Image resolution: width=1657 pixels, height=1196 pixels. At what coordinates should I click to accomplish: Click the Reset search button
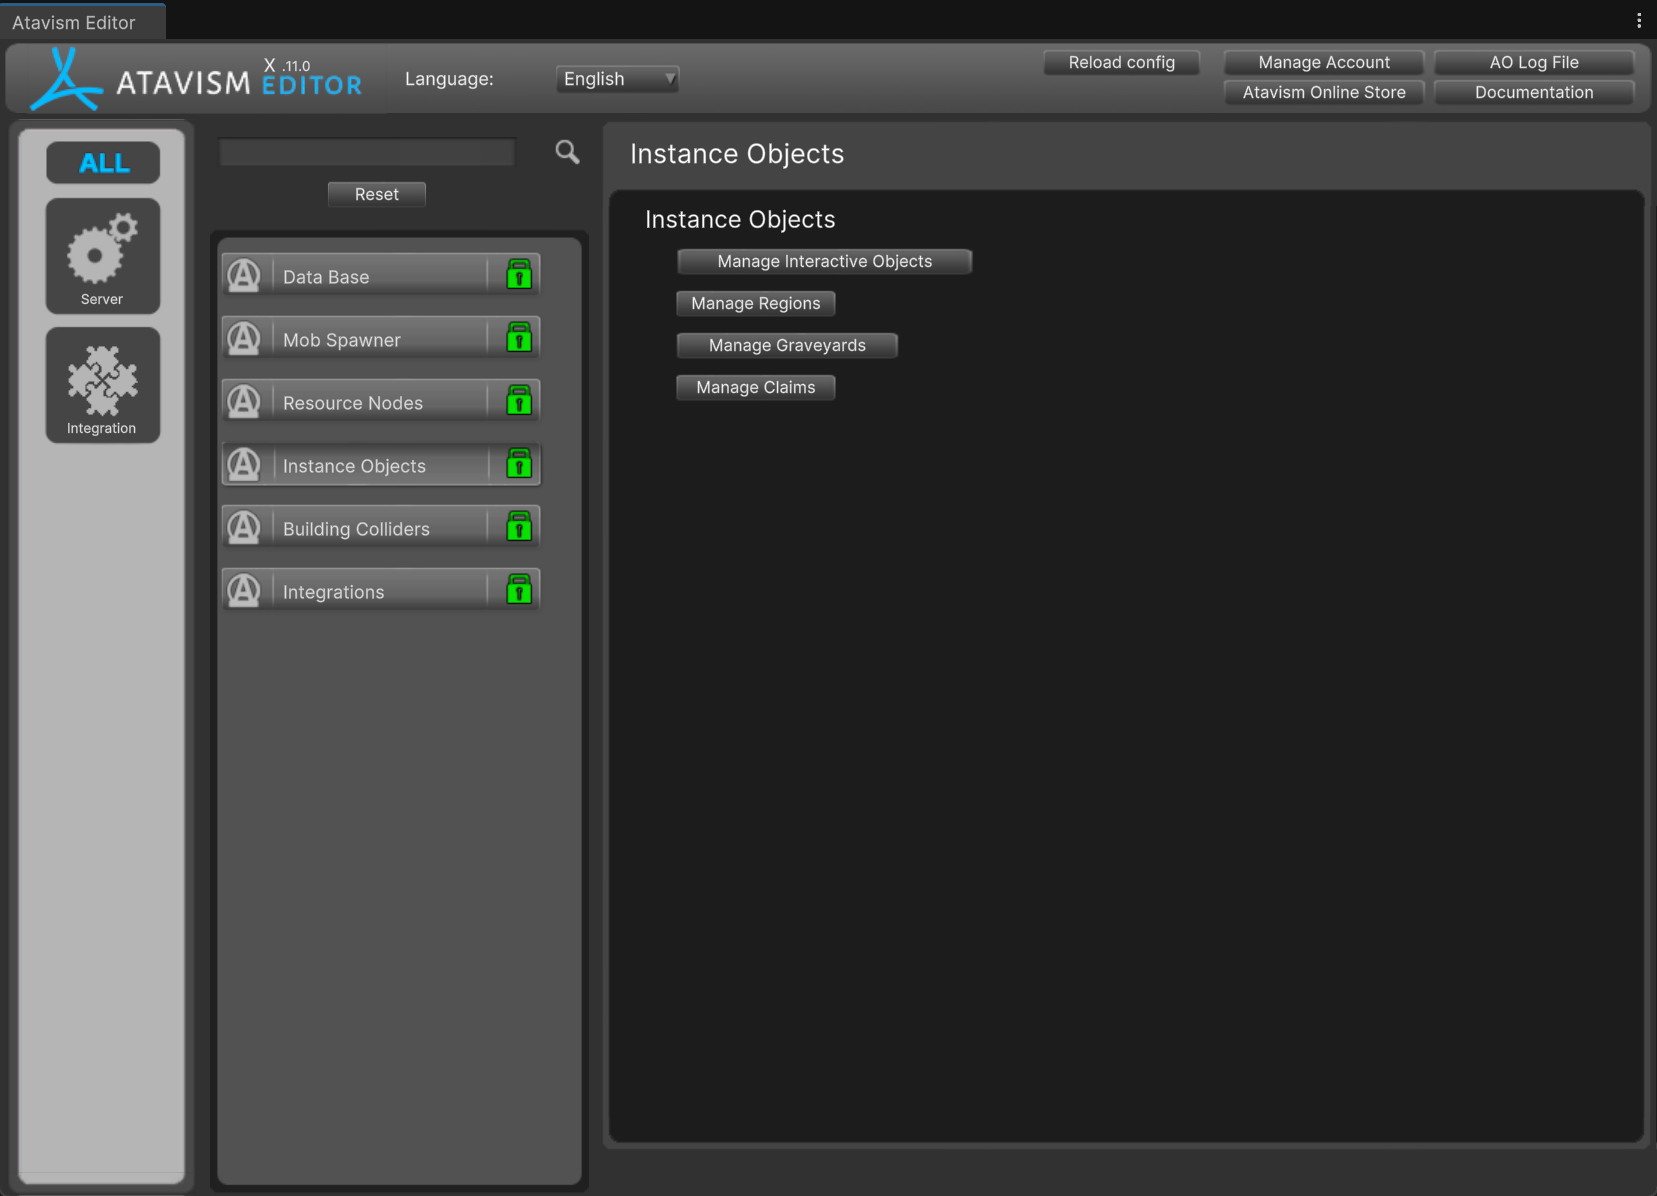point(376,194)
